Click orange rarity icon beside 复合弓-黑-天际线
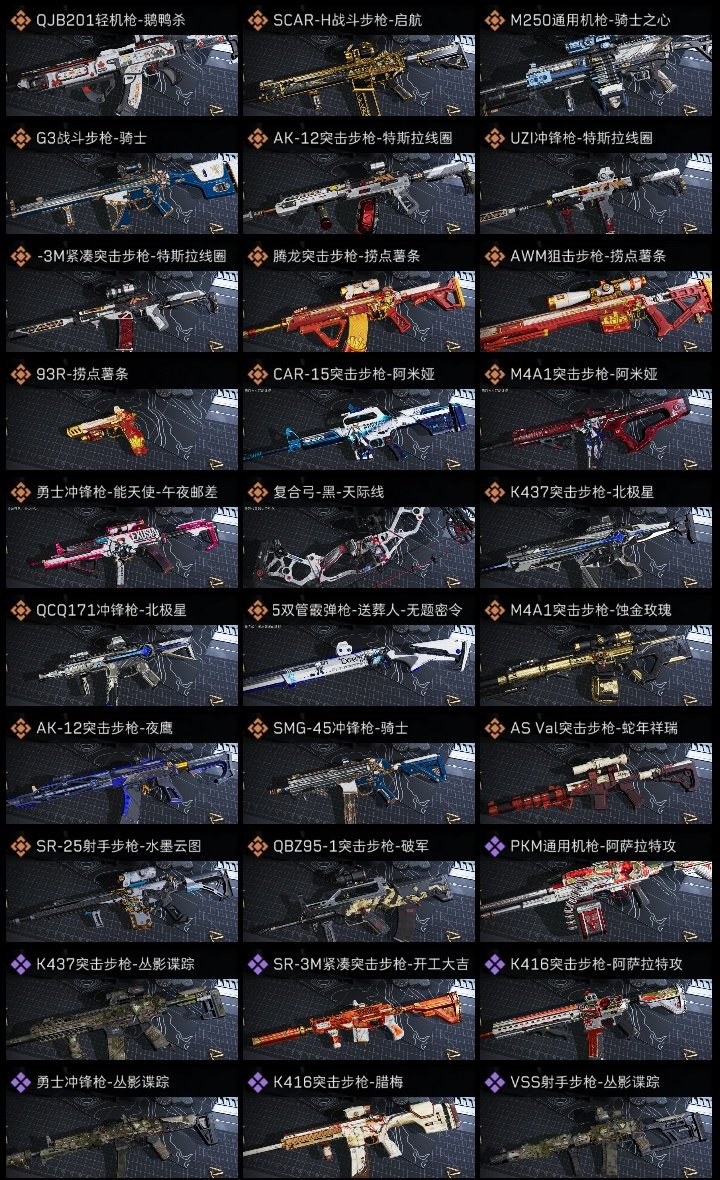This screenshot has height=1180, width=720. point(257,492)
